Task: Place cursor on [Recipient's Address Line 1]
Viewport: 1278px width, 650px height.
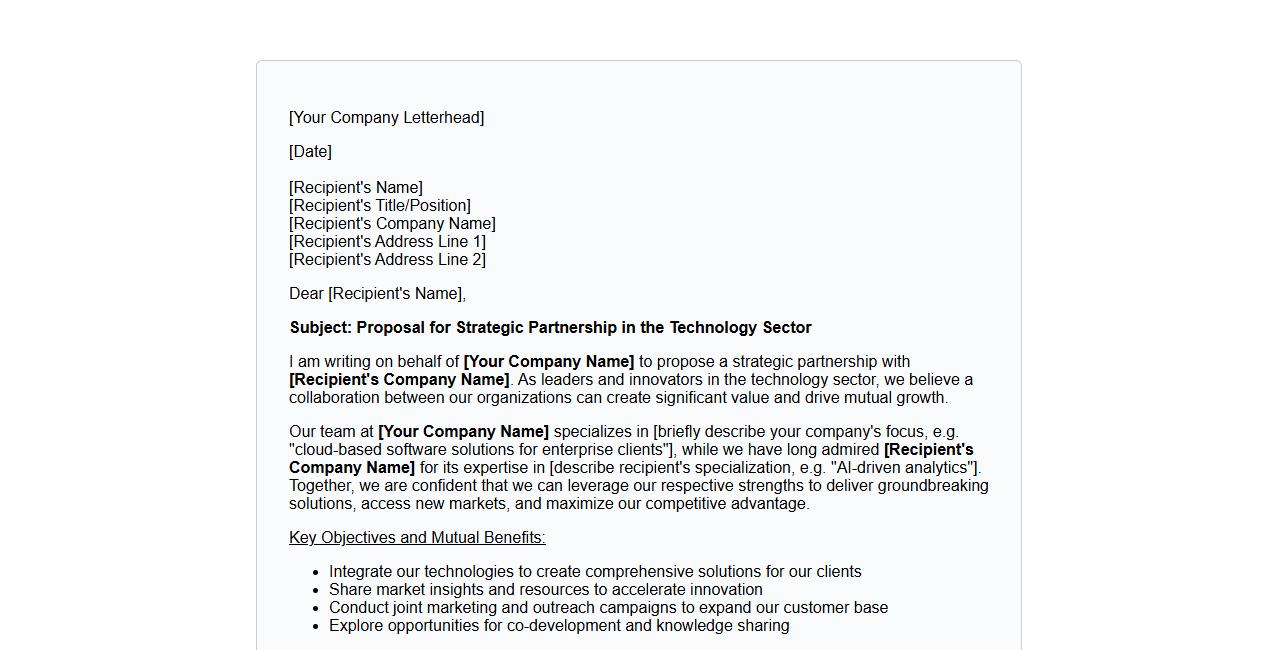Action: 387,242
